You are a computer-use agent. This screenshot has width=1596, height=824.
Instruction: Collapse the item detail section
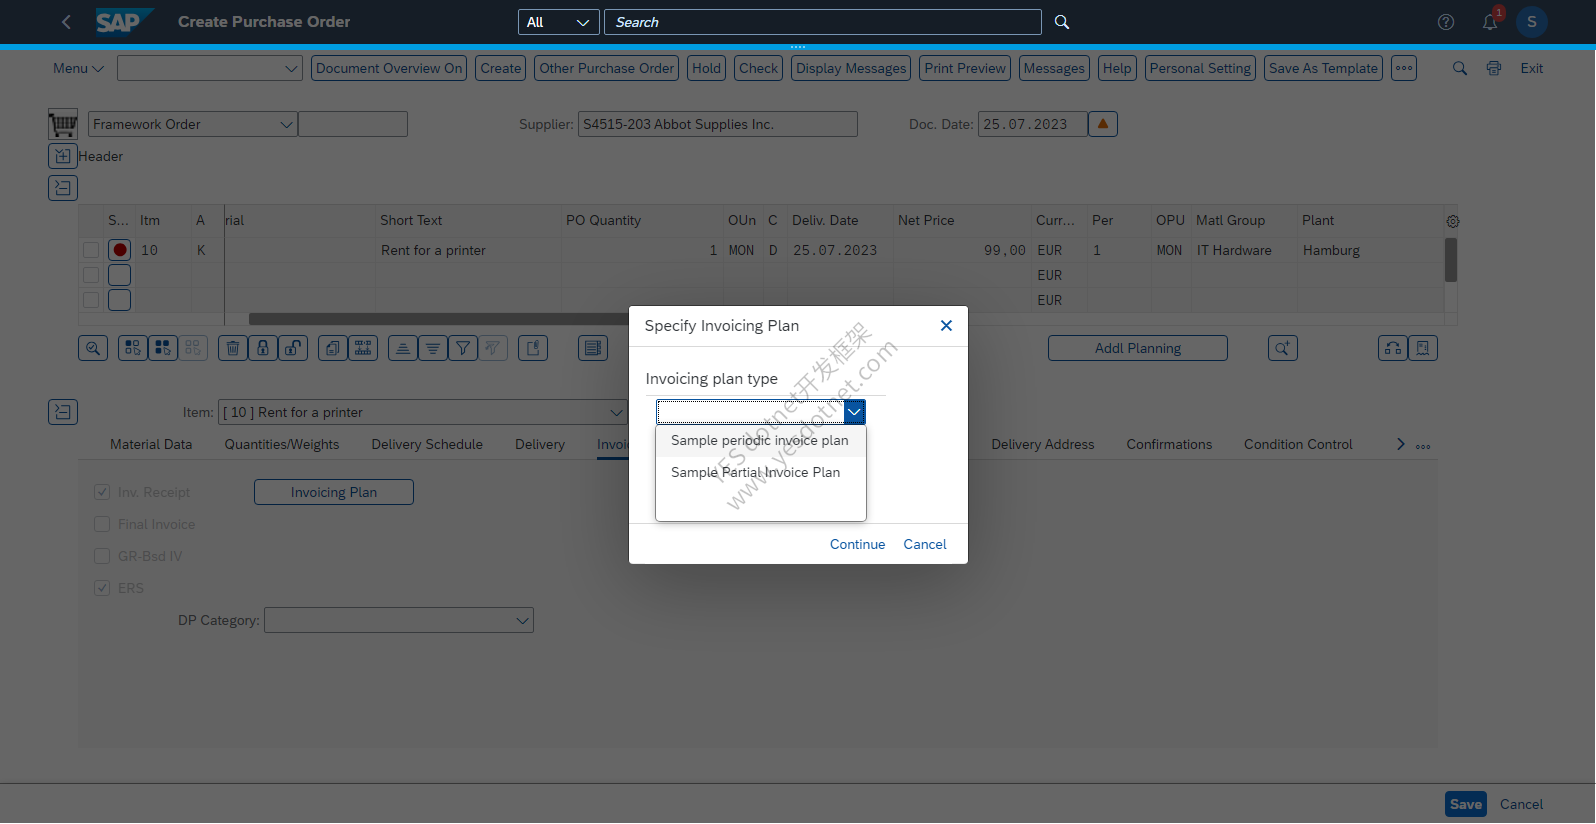(x=63, y=412)
